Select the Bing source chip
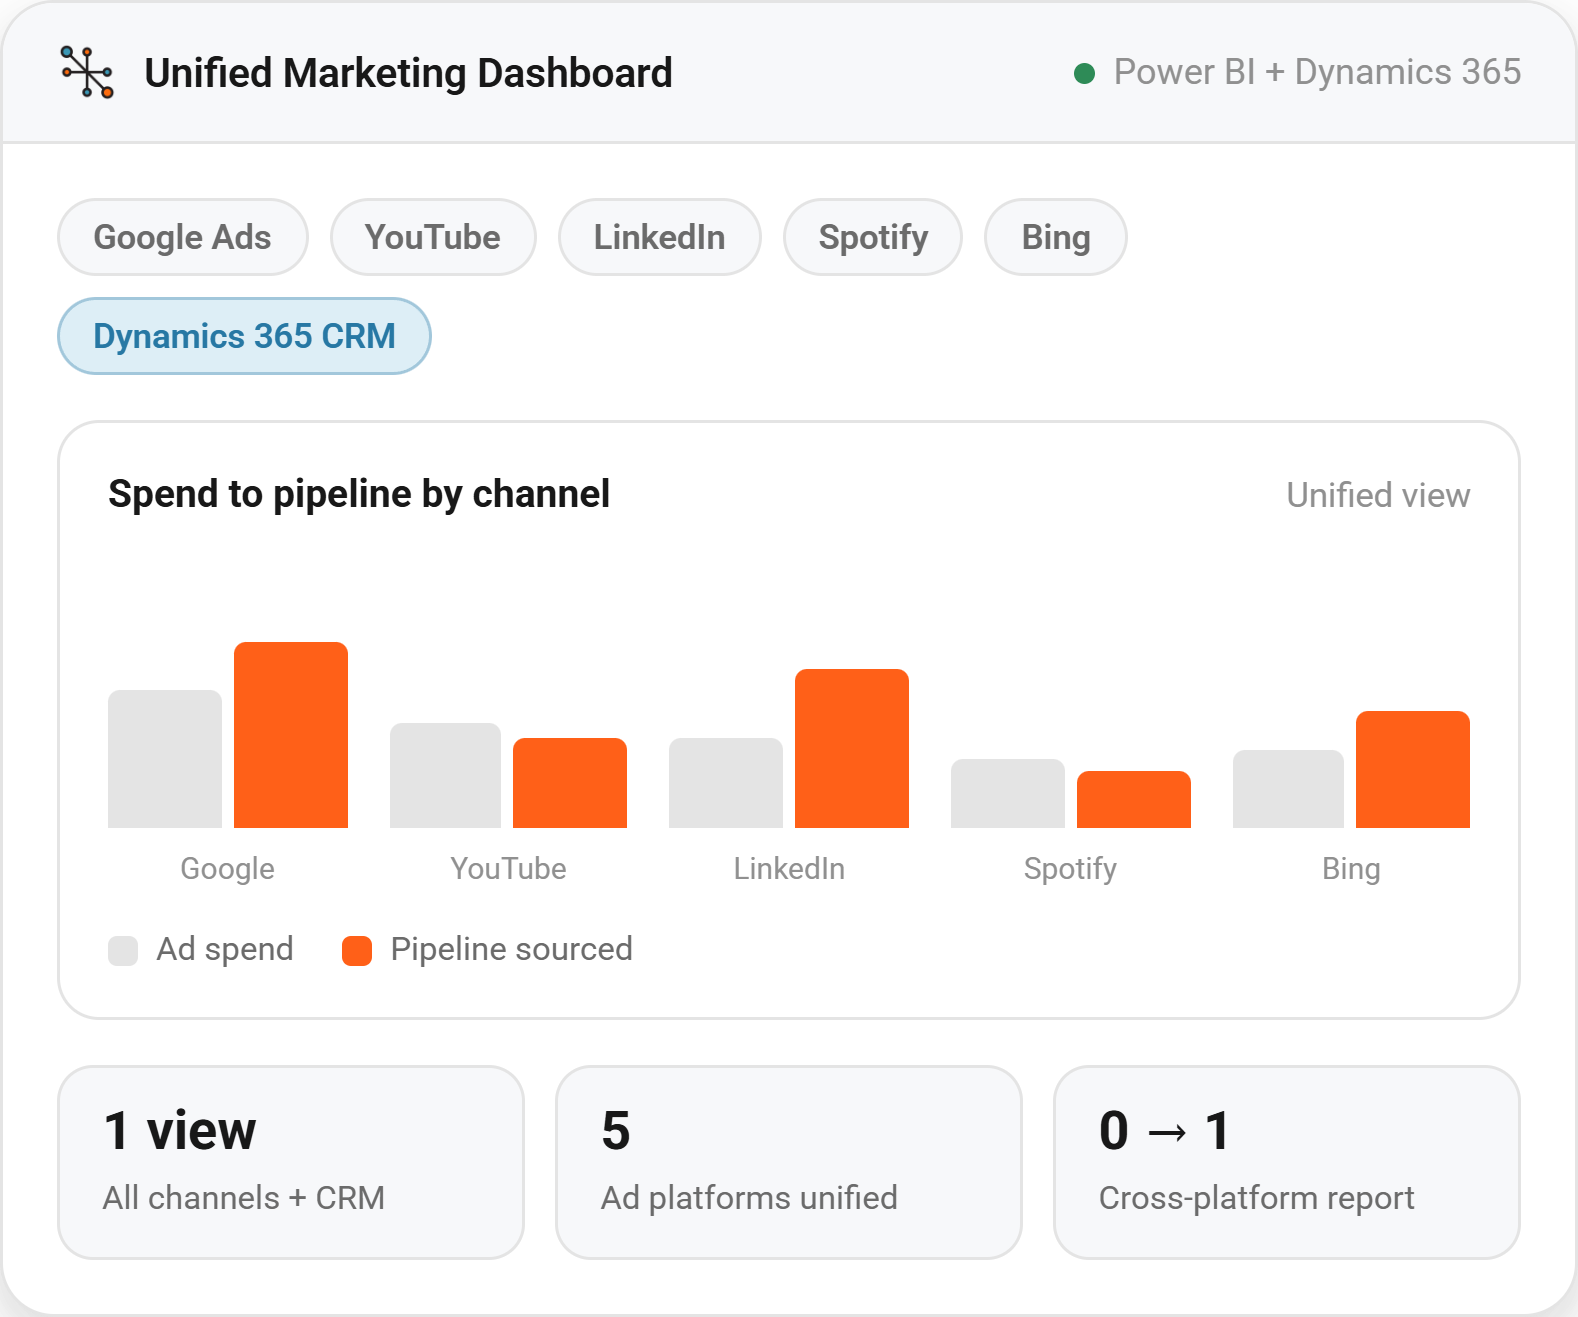 tap(1056, 237)
